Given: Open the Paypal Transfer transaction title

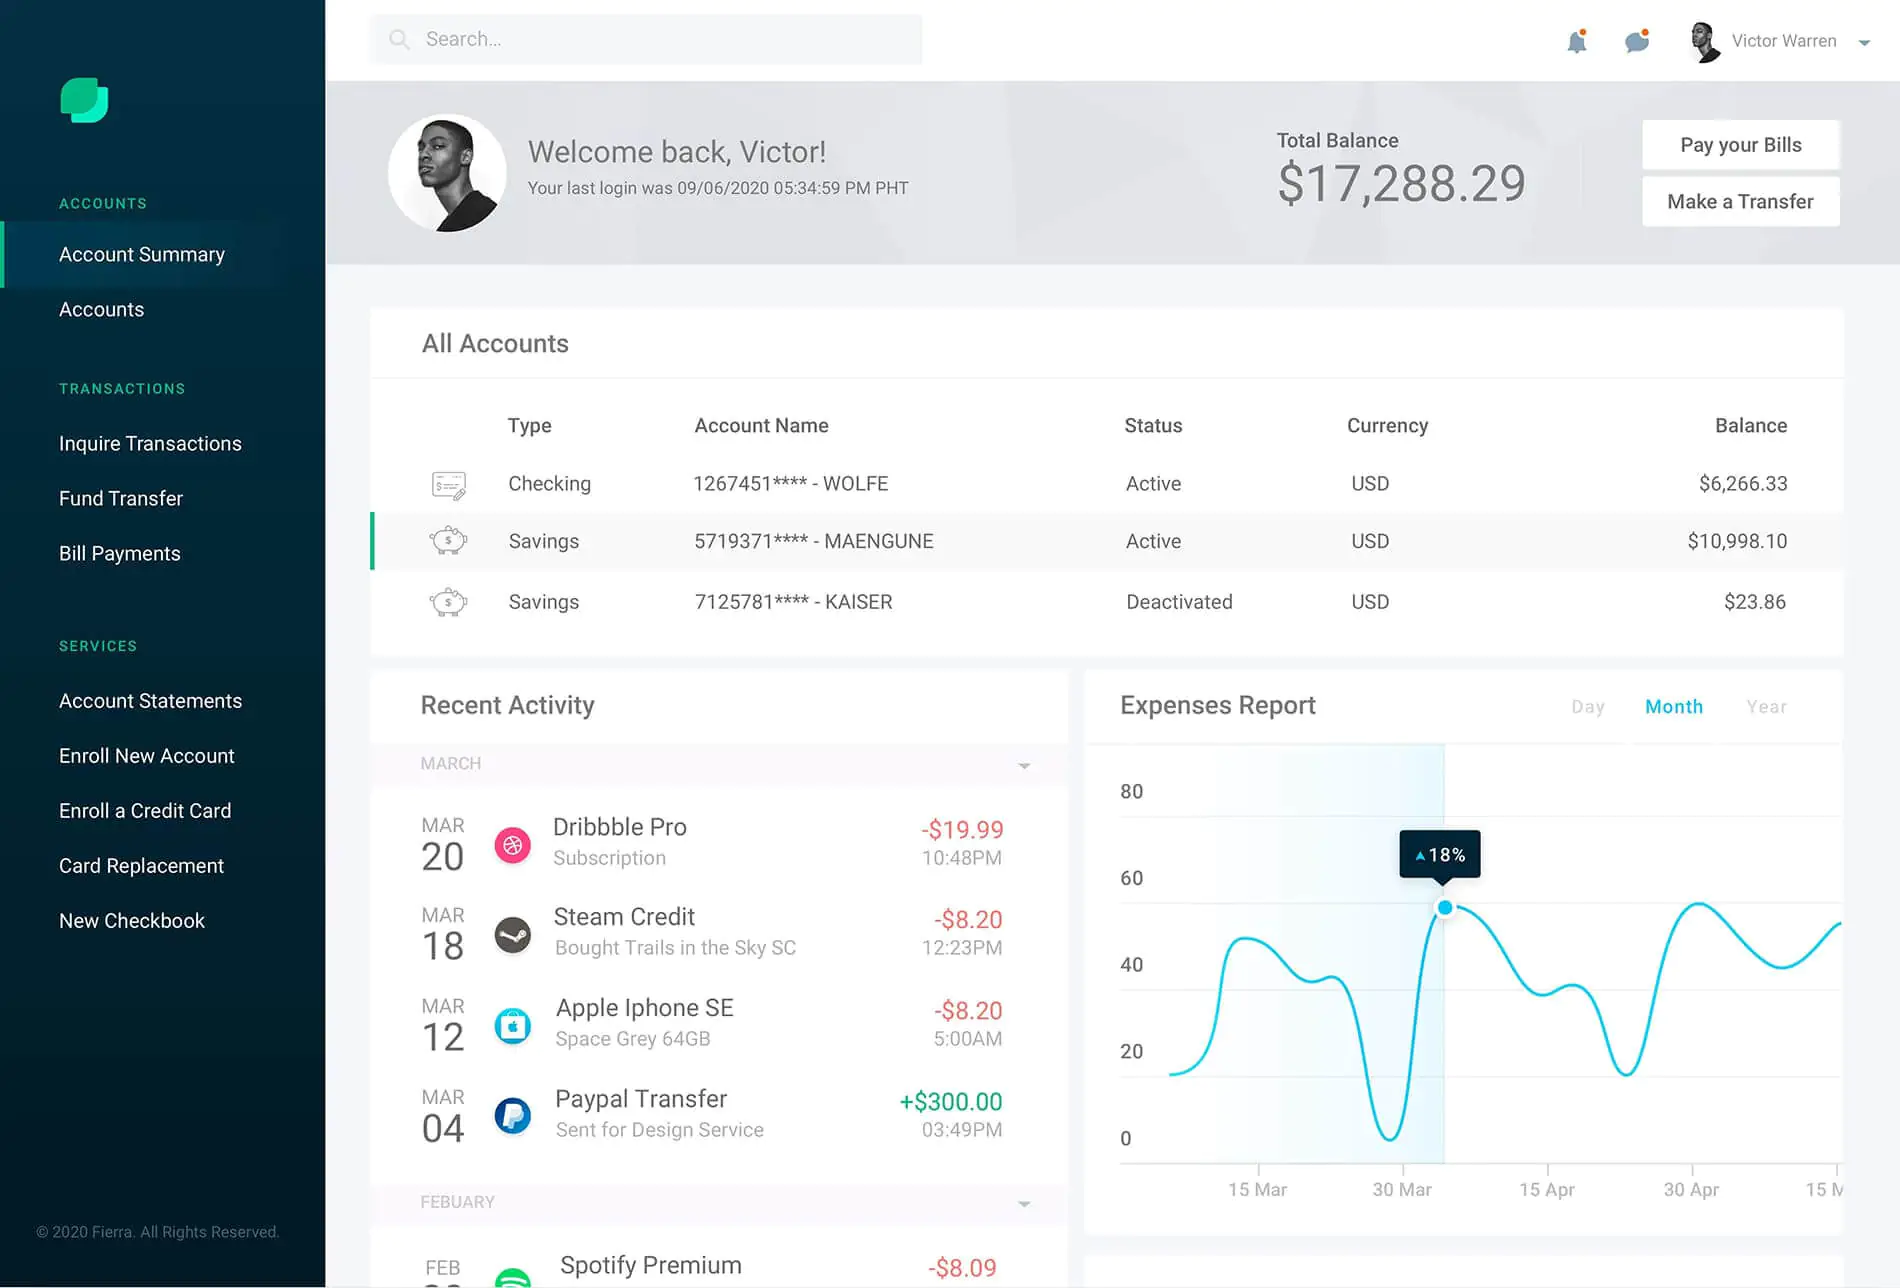Looking at the screenshot, I should coord(641,1099).
